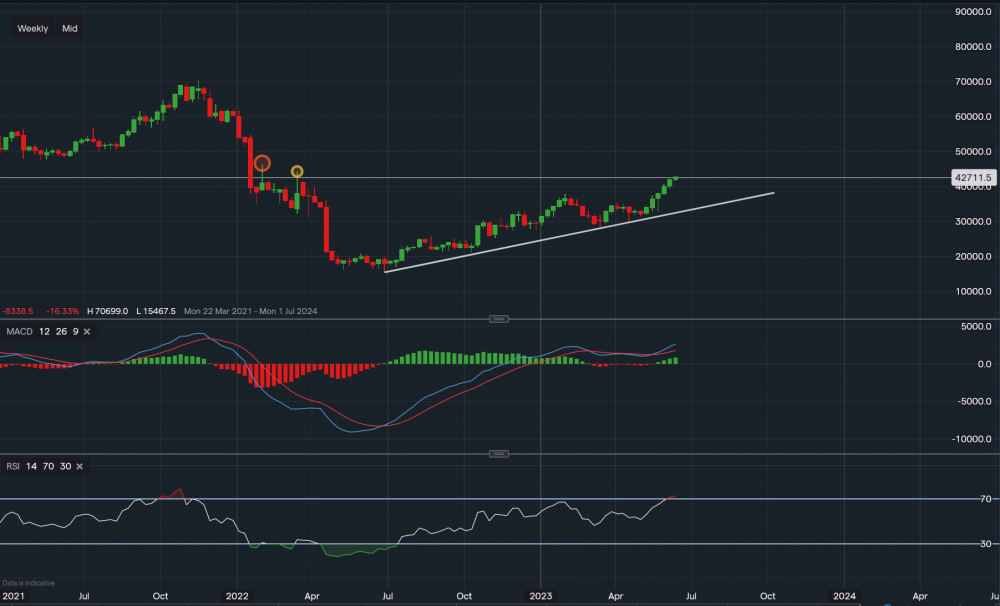Click the resize handle above MACD pane

pyautogui.click(x=497, y=319)
